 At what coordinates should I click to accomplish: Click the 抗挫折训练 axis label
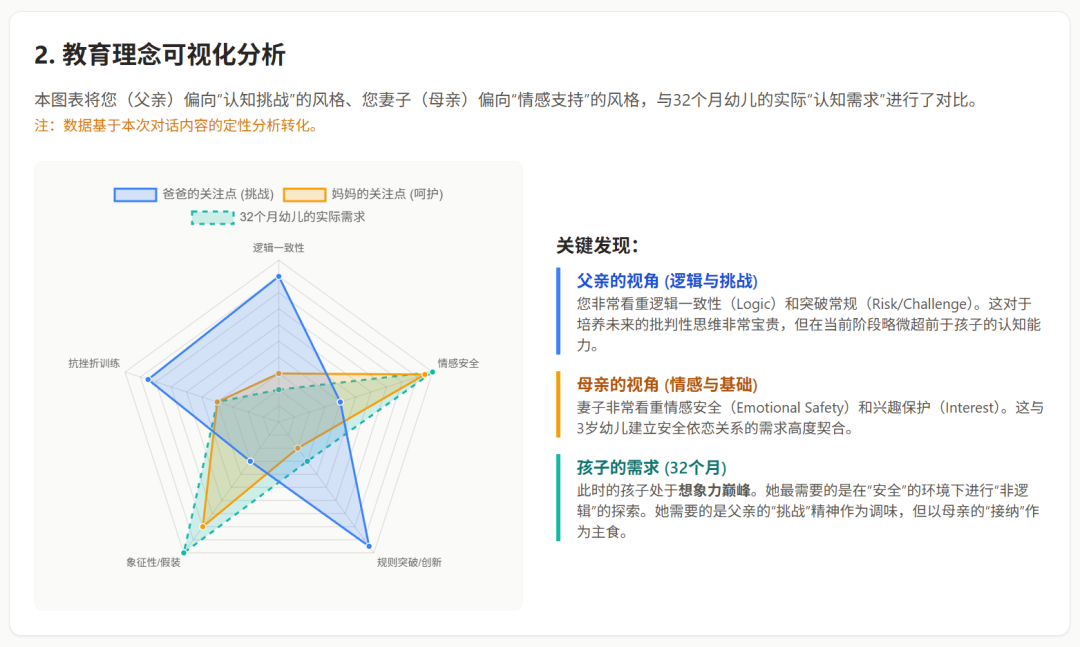tap(94, 363)
